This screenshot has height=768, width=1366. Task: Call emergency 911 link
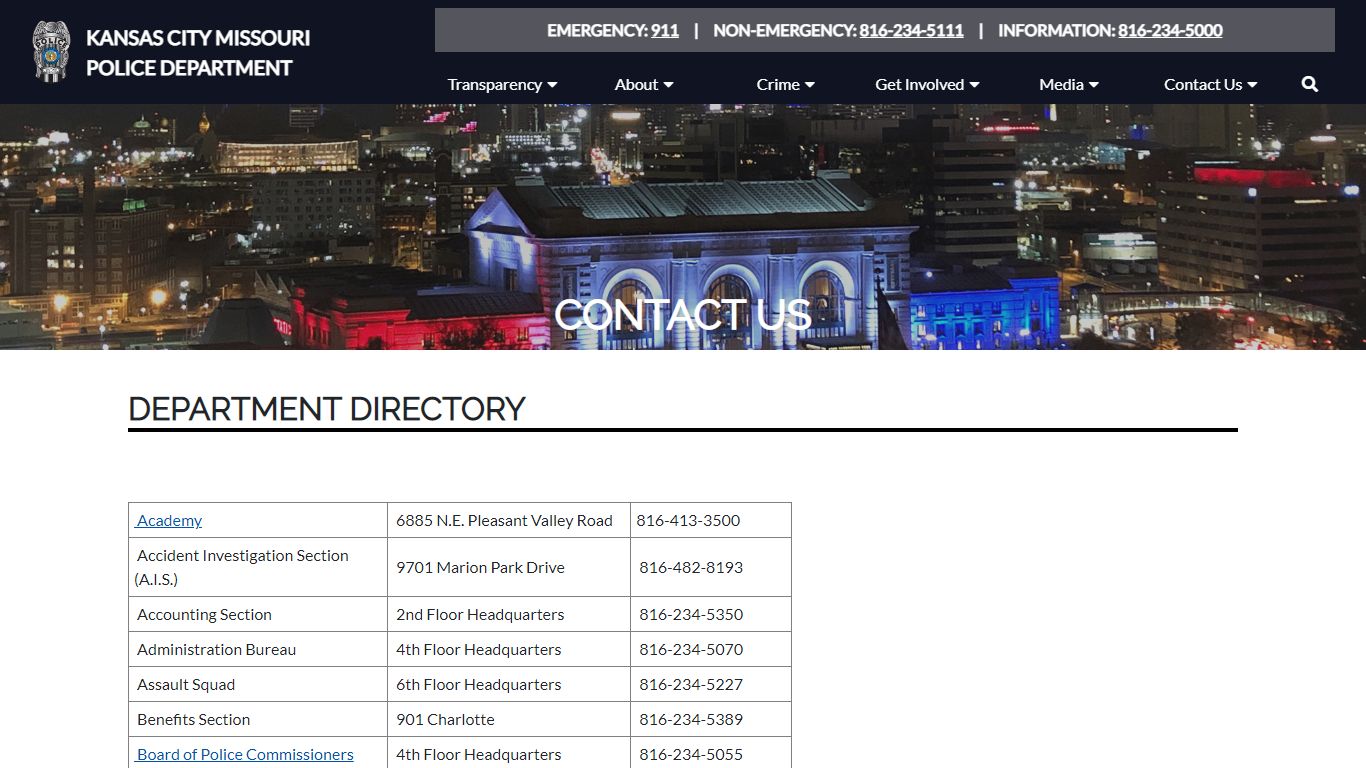[664, 30]
